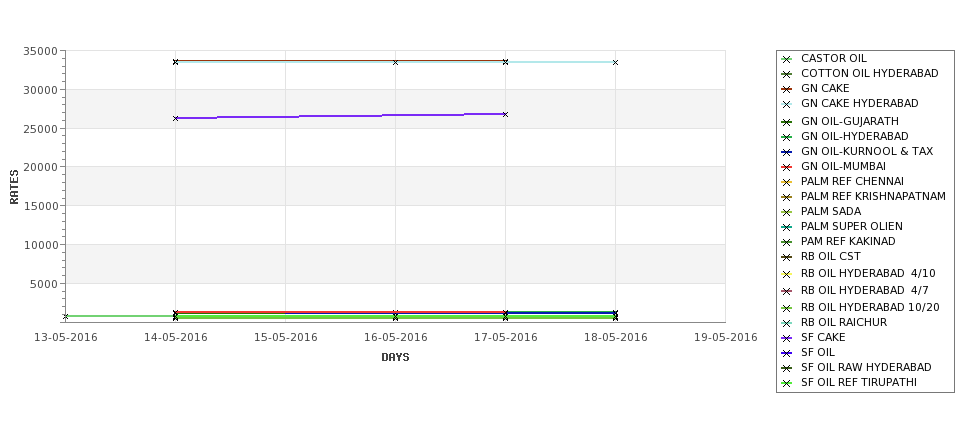The height and width of the screenshot is (429, 975).
Task: Click the top data point at 16-05-2016
Action: (395, 62)
